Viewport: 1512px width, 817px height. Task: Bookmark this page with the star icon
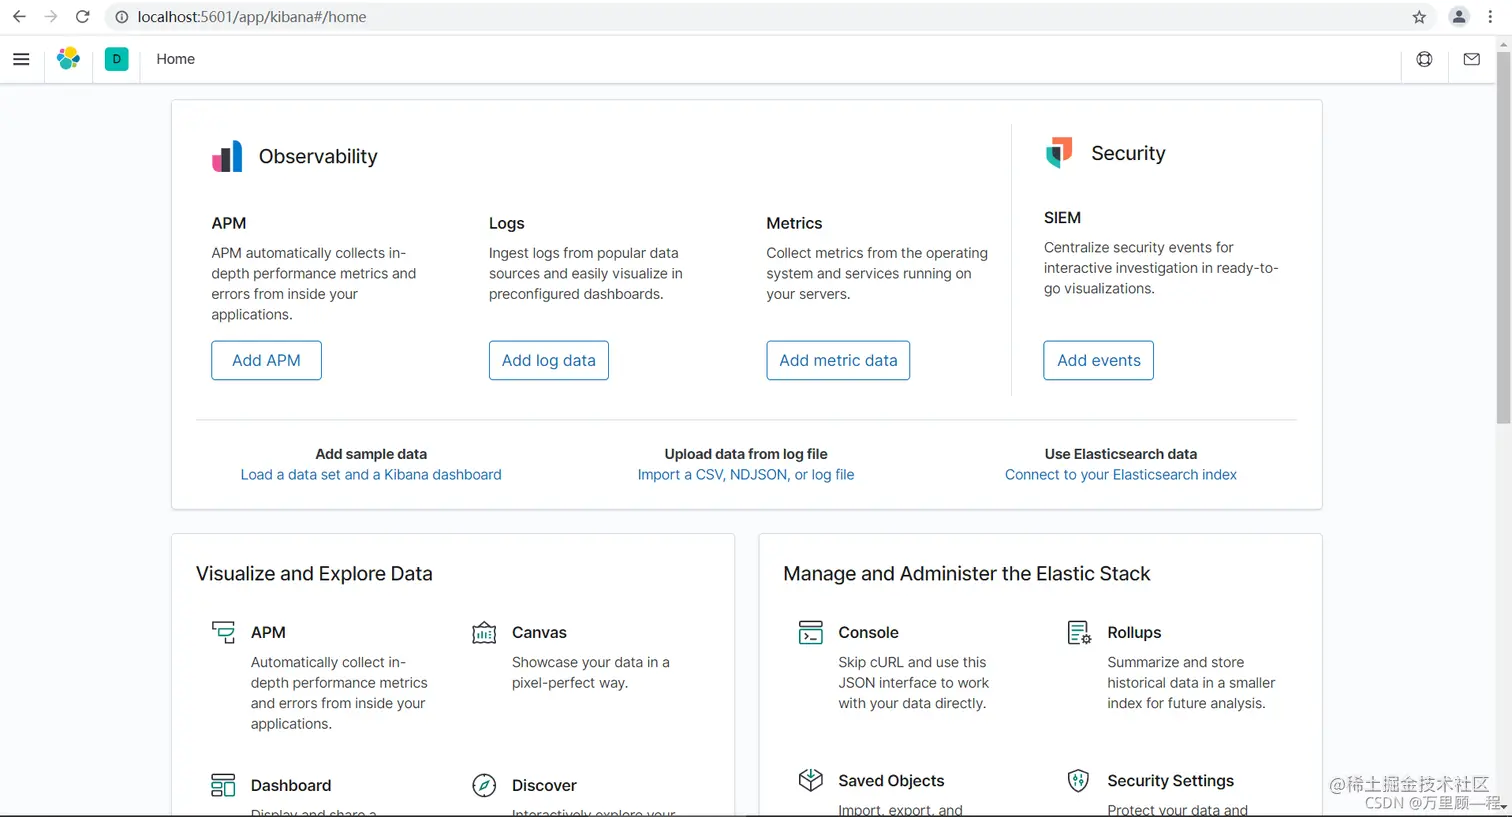coord(1419,17)
